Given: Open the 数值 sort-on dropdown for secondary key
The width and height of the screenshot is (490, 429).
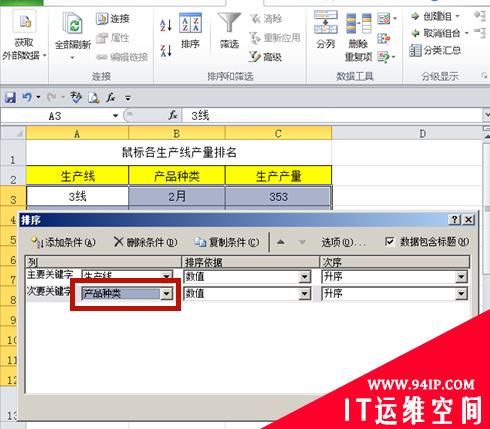Looking at the screenshot, I should pyautogui.click(x=304, y=294).
